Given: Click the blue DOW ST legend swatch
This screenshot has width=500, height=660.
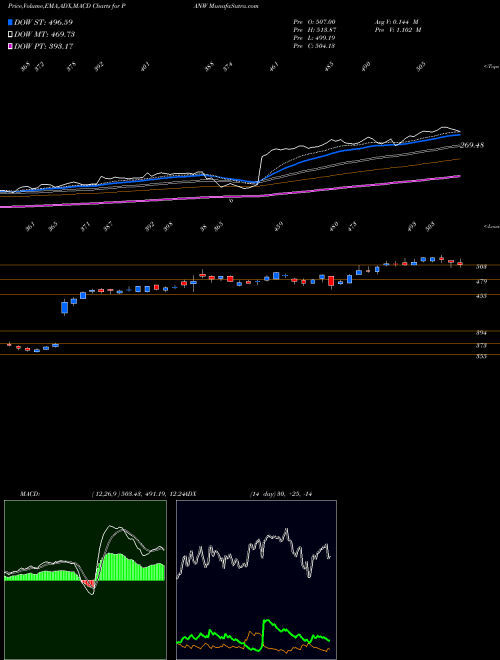Looking at the screenshot, I should point(10,22).
